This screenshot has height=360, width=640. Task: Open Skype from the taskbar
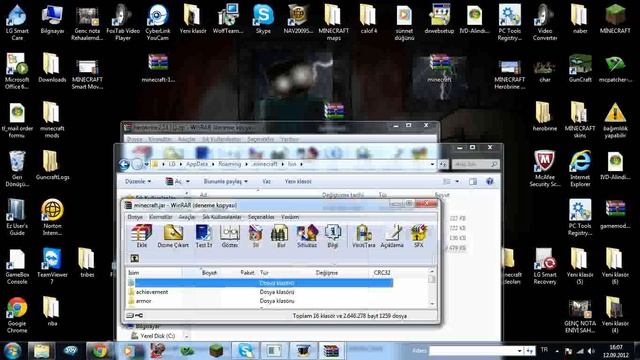click(245, 351)
